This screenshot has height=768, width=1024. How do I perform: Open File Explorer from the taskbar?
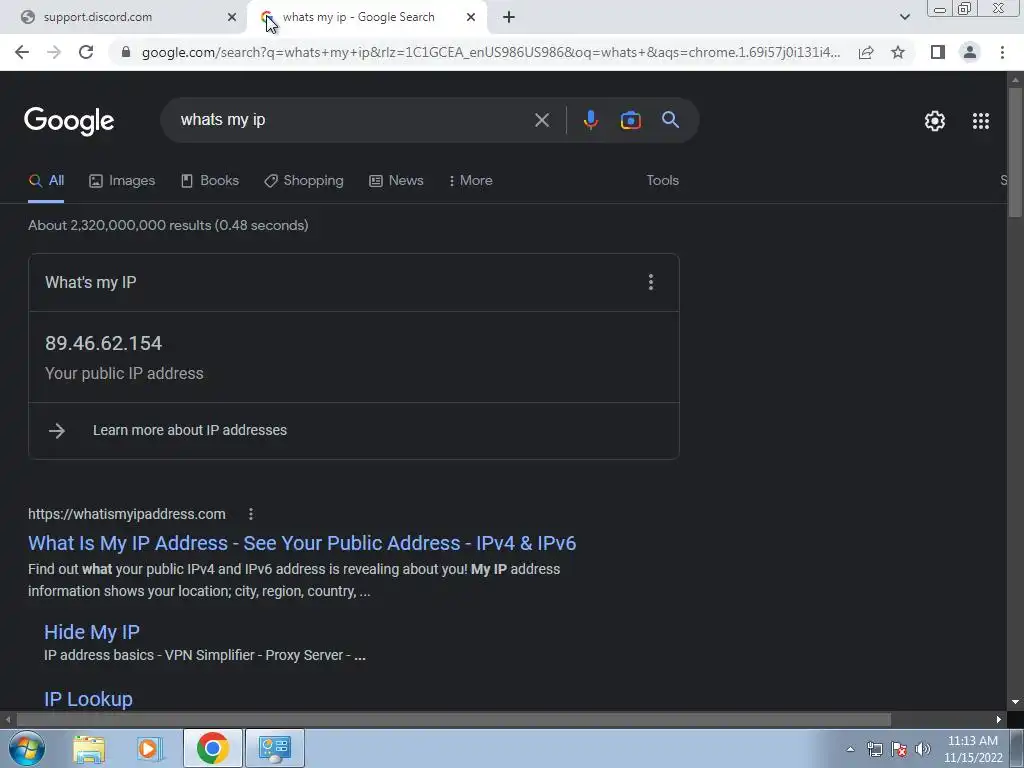pos(89,749)
